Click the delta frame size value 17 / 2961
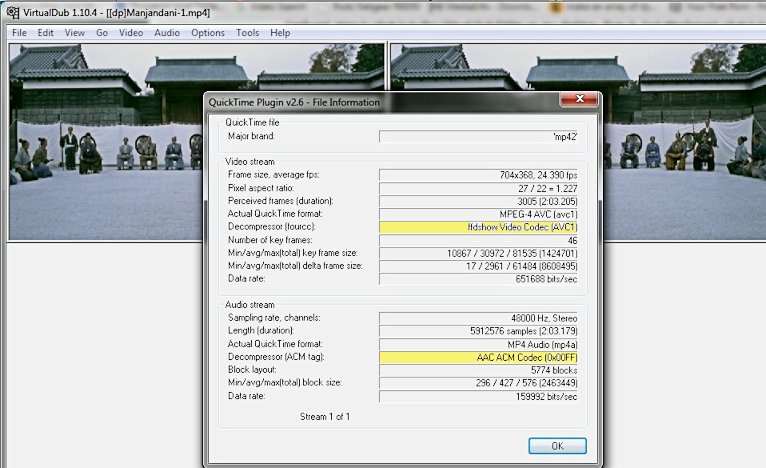Image resolution: width=766 pixels, height=468 pixels. coord(478,266)
